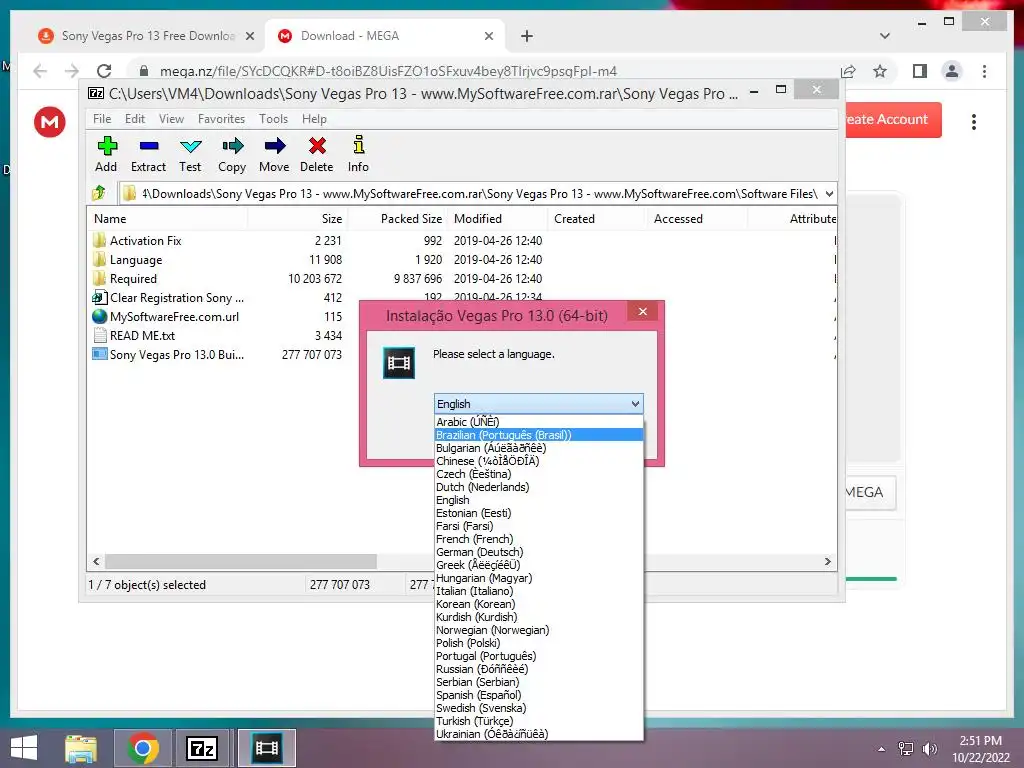The width and height of the screenshot is (1024, 768).
Task: Choose Turkish (Türkçe) option
Action: click(539, 721)
